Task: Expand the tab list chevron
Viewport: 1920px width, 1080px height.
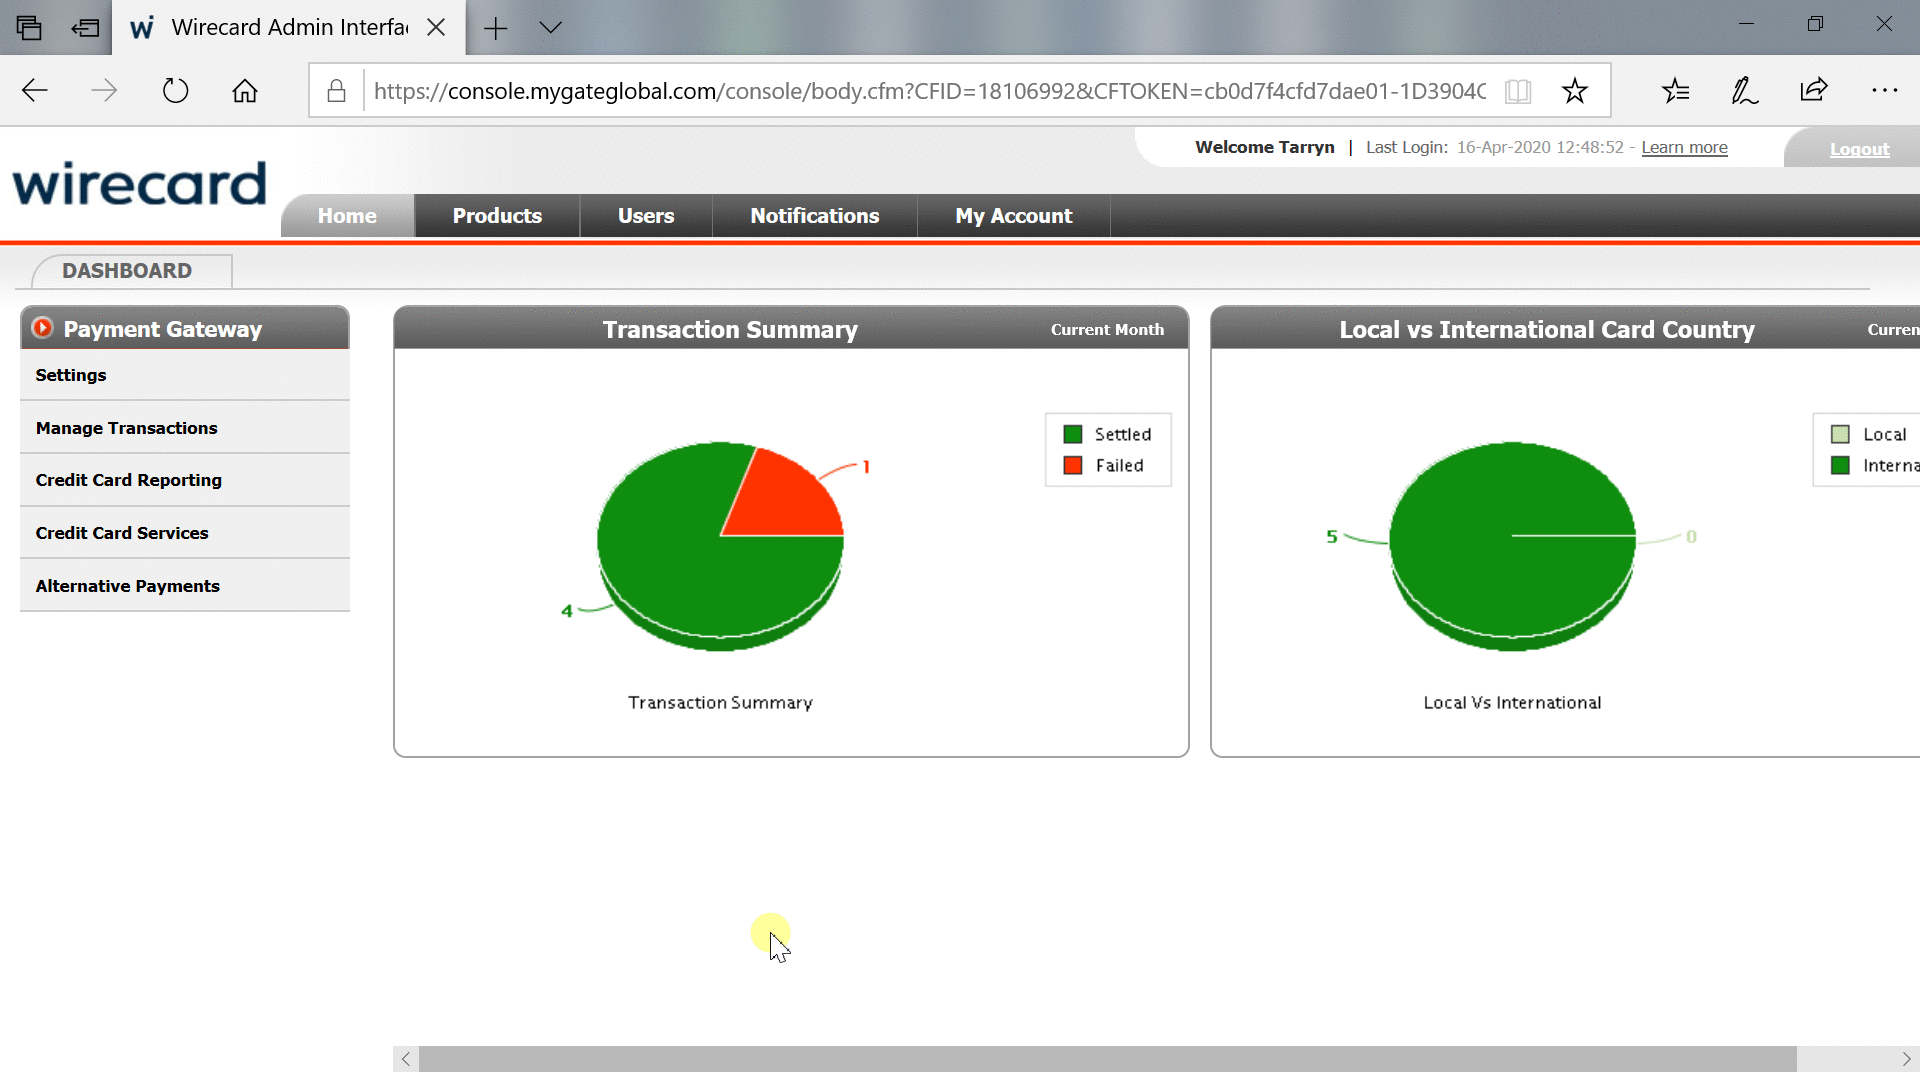Action: point(551,28)
